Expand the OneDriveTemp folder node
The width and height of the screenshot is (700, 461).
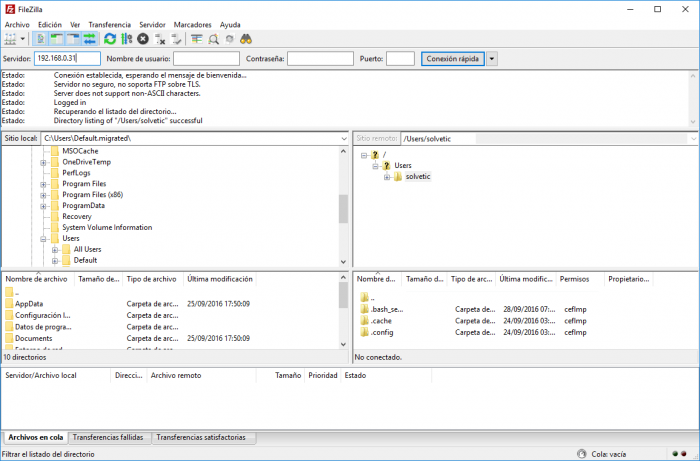pyautogui.click(x=43, y=162)
